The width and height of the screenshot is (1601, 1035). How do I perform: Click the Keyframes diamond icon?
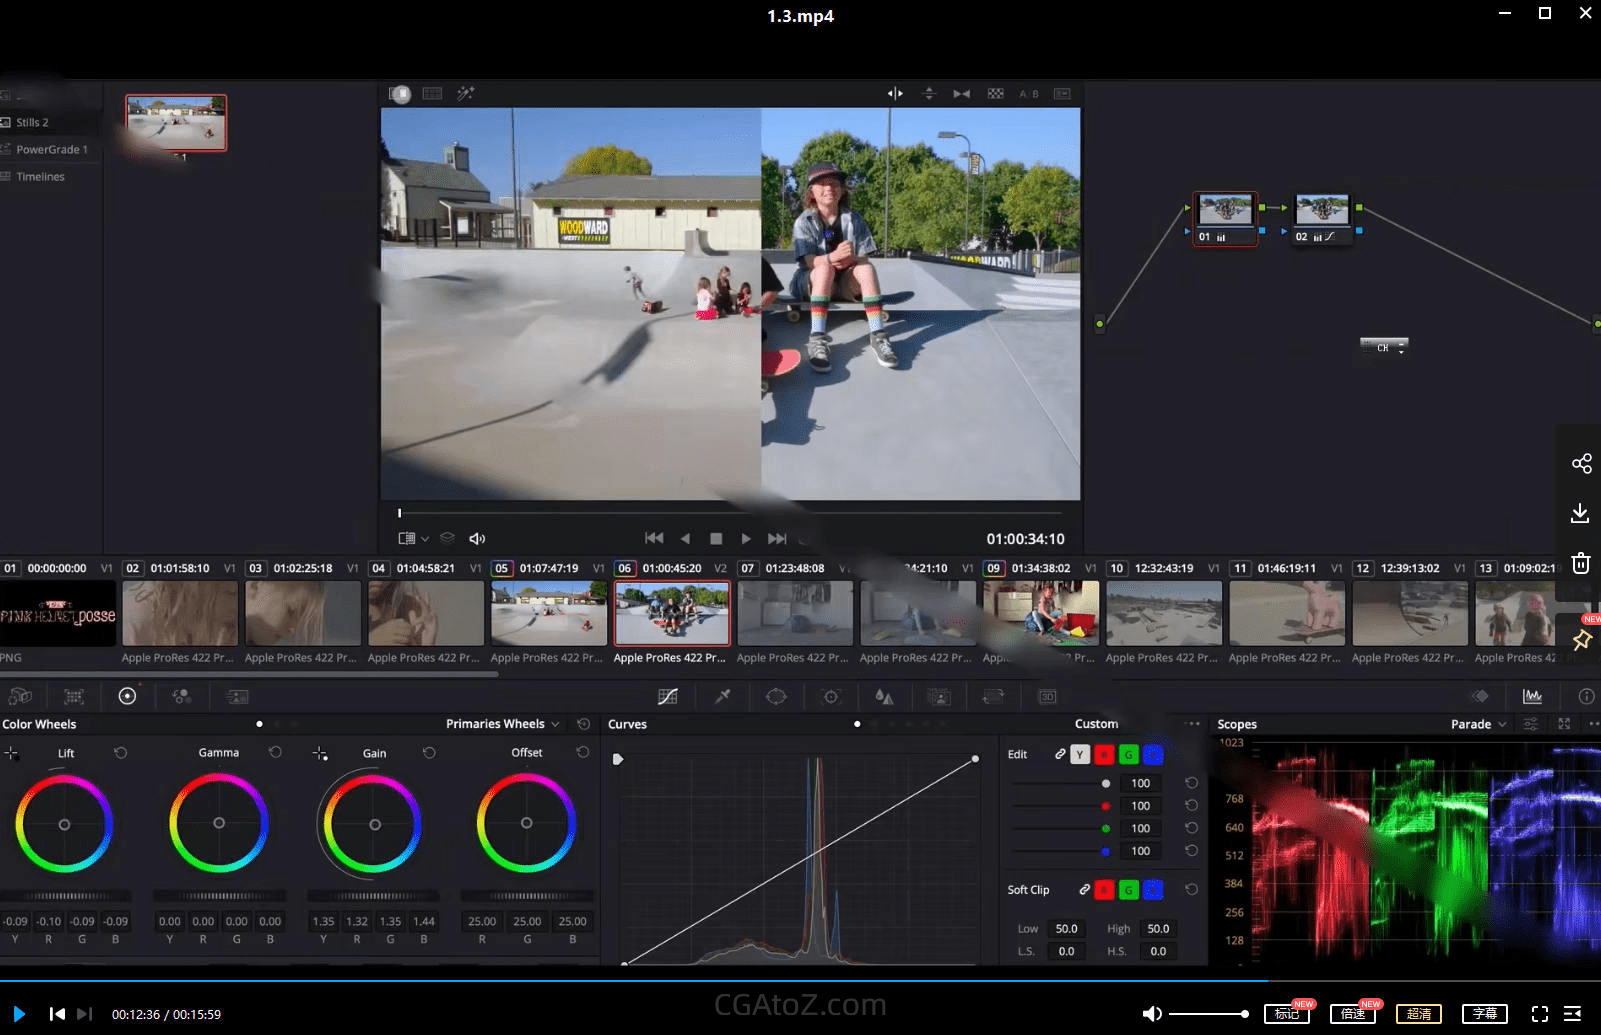point(1480,696)
